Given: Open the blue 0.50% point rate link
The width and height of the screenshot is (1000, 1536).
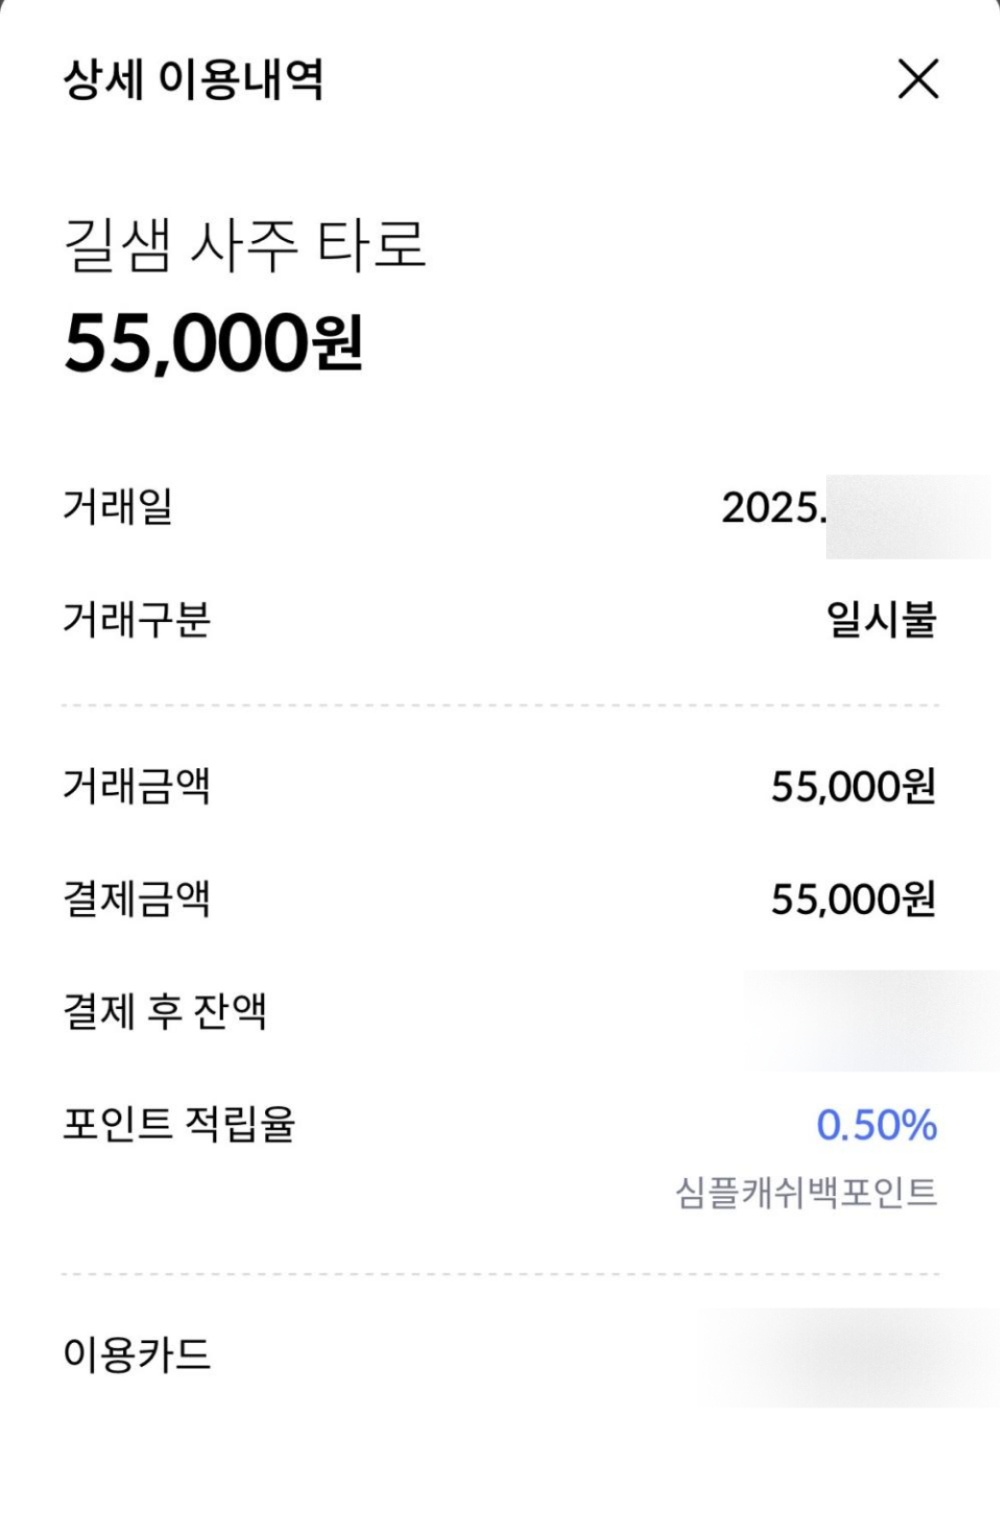Looking at the screenshot, I should 876,1125.
